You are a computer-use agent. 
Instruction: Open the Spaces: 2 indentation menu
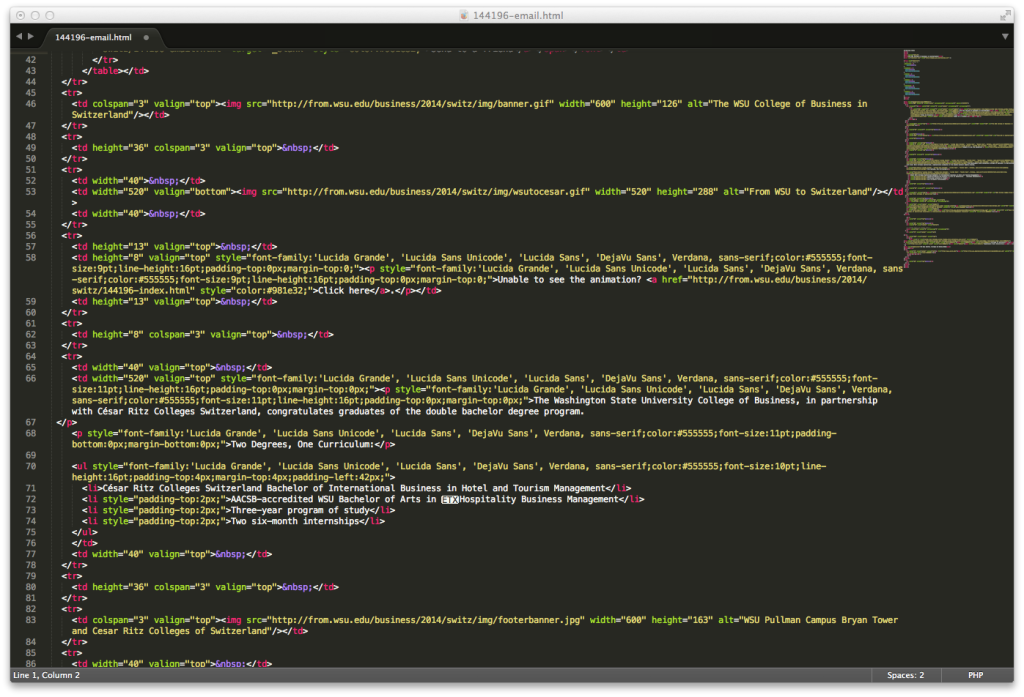coord(905,675)
